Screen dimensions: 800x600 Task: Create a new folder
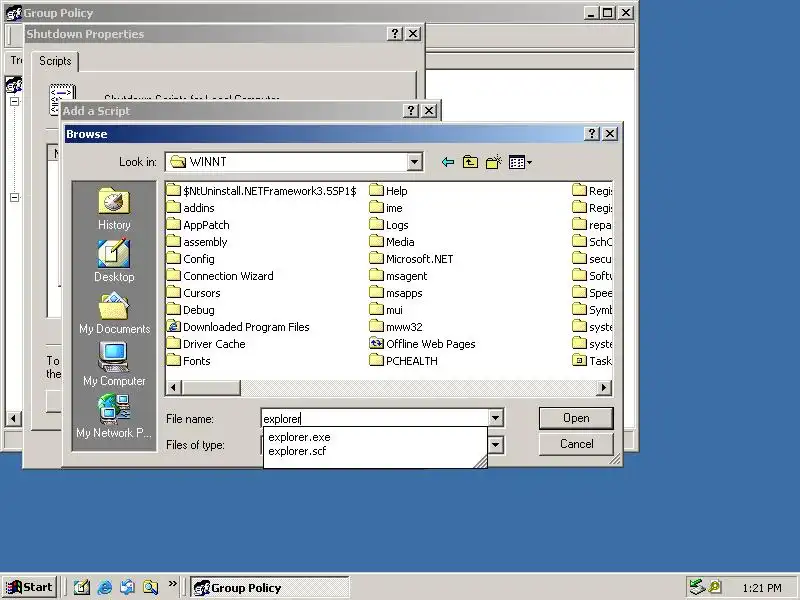pos(493,162)
